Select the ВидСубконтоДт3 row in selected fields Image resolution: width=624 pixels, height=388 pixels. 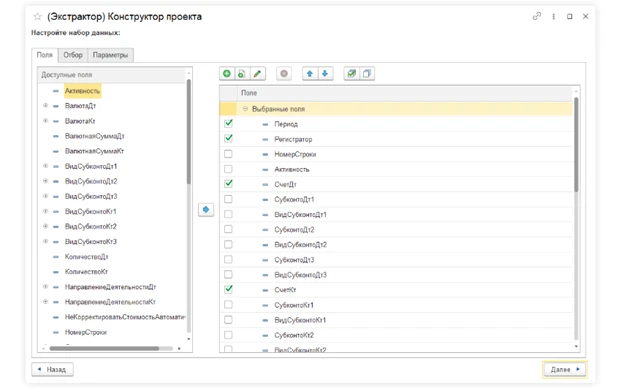click(x=396, y=275)
